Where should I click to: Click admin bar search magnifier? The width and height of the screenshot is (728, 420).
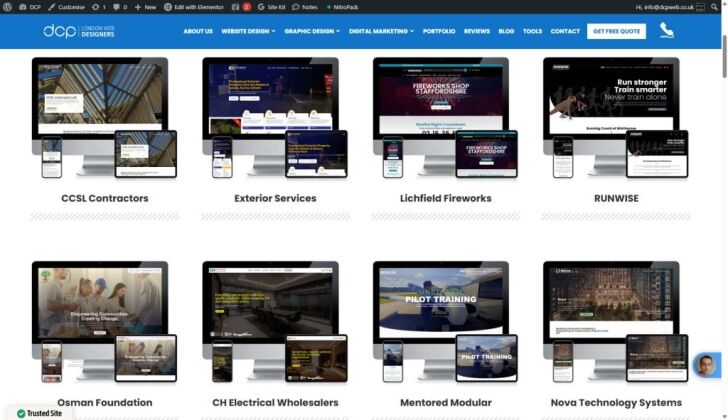click(714, 7)
